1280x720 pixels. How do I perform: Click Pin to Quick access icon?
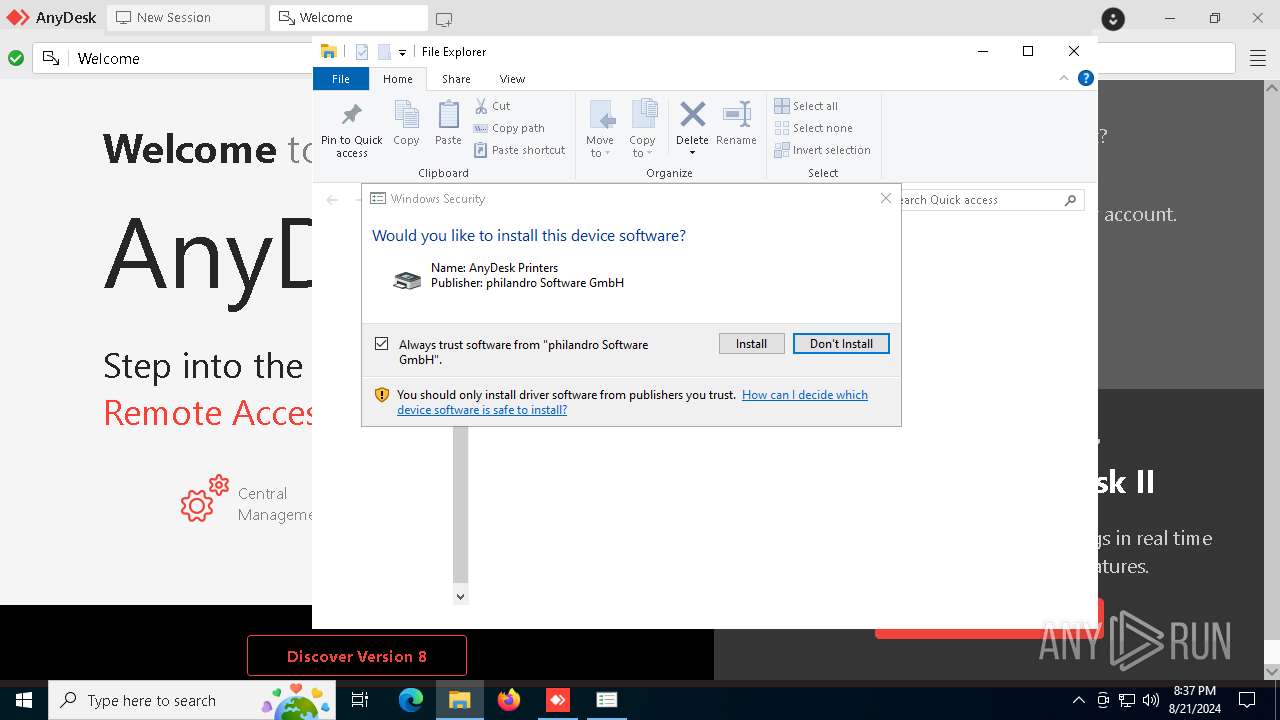351,128
